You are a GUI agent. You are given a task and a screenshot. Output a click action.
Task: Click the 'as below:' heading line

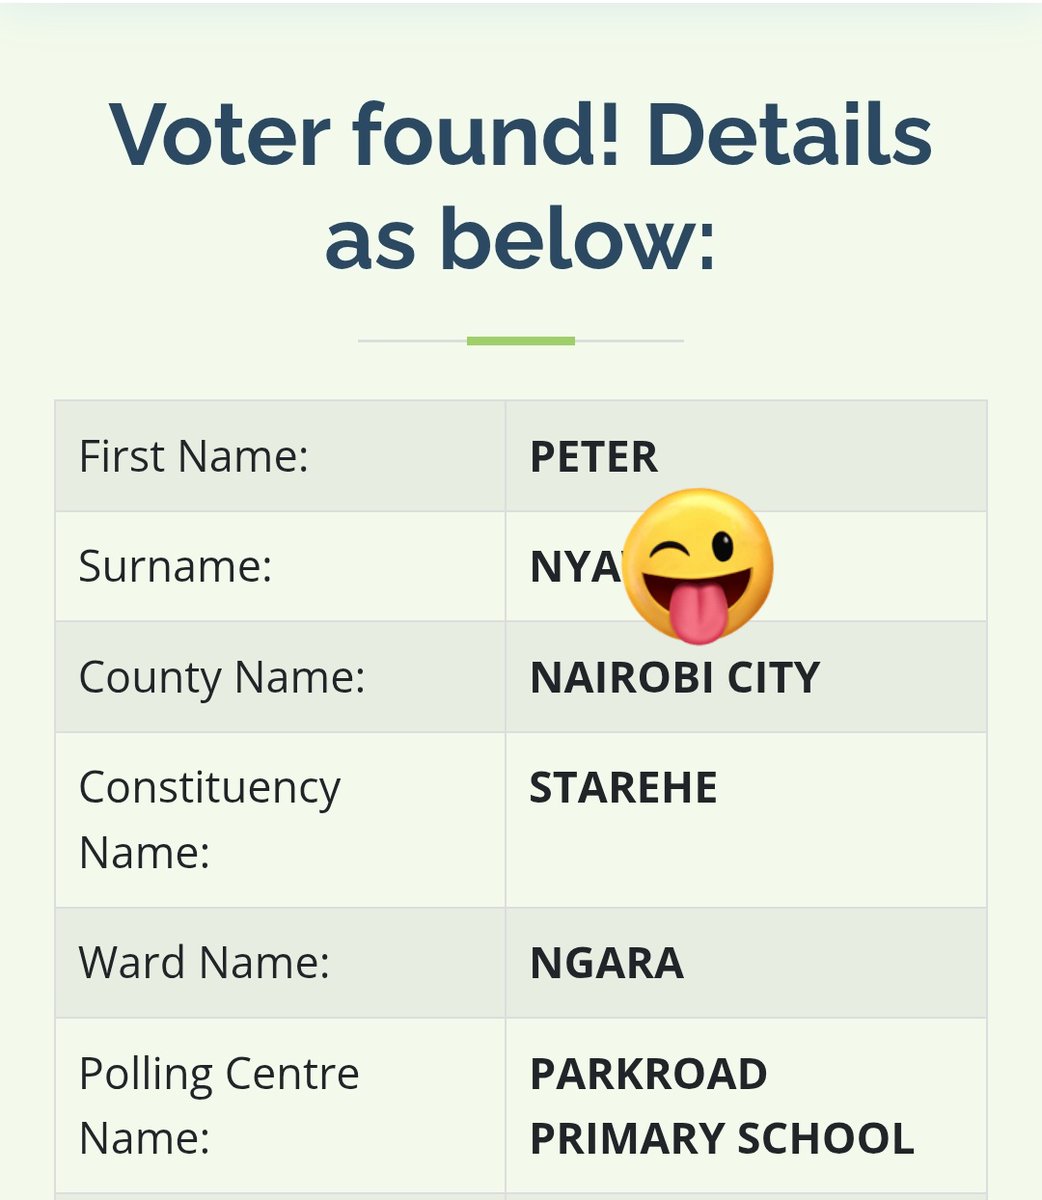521,239
